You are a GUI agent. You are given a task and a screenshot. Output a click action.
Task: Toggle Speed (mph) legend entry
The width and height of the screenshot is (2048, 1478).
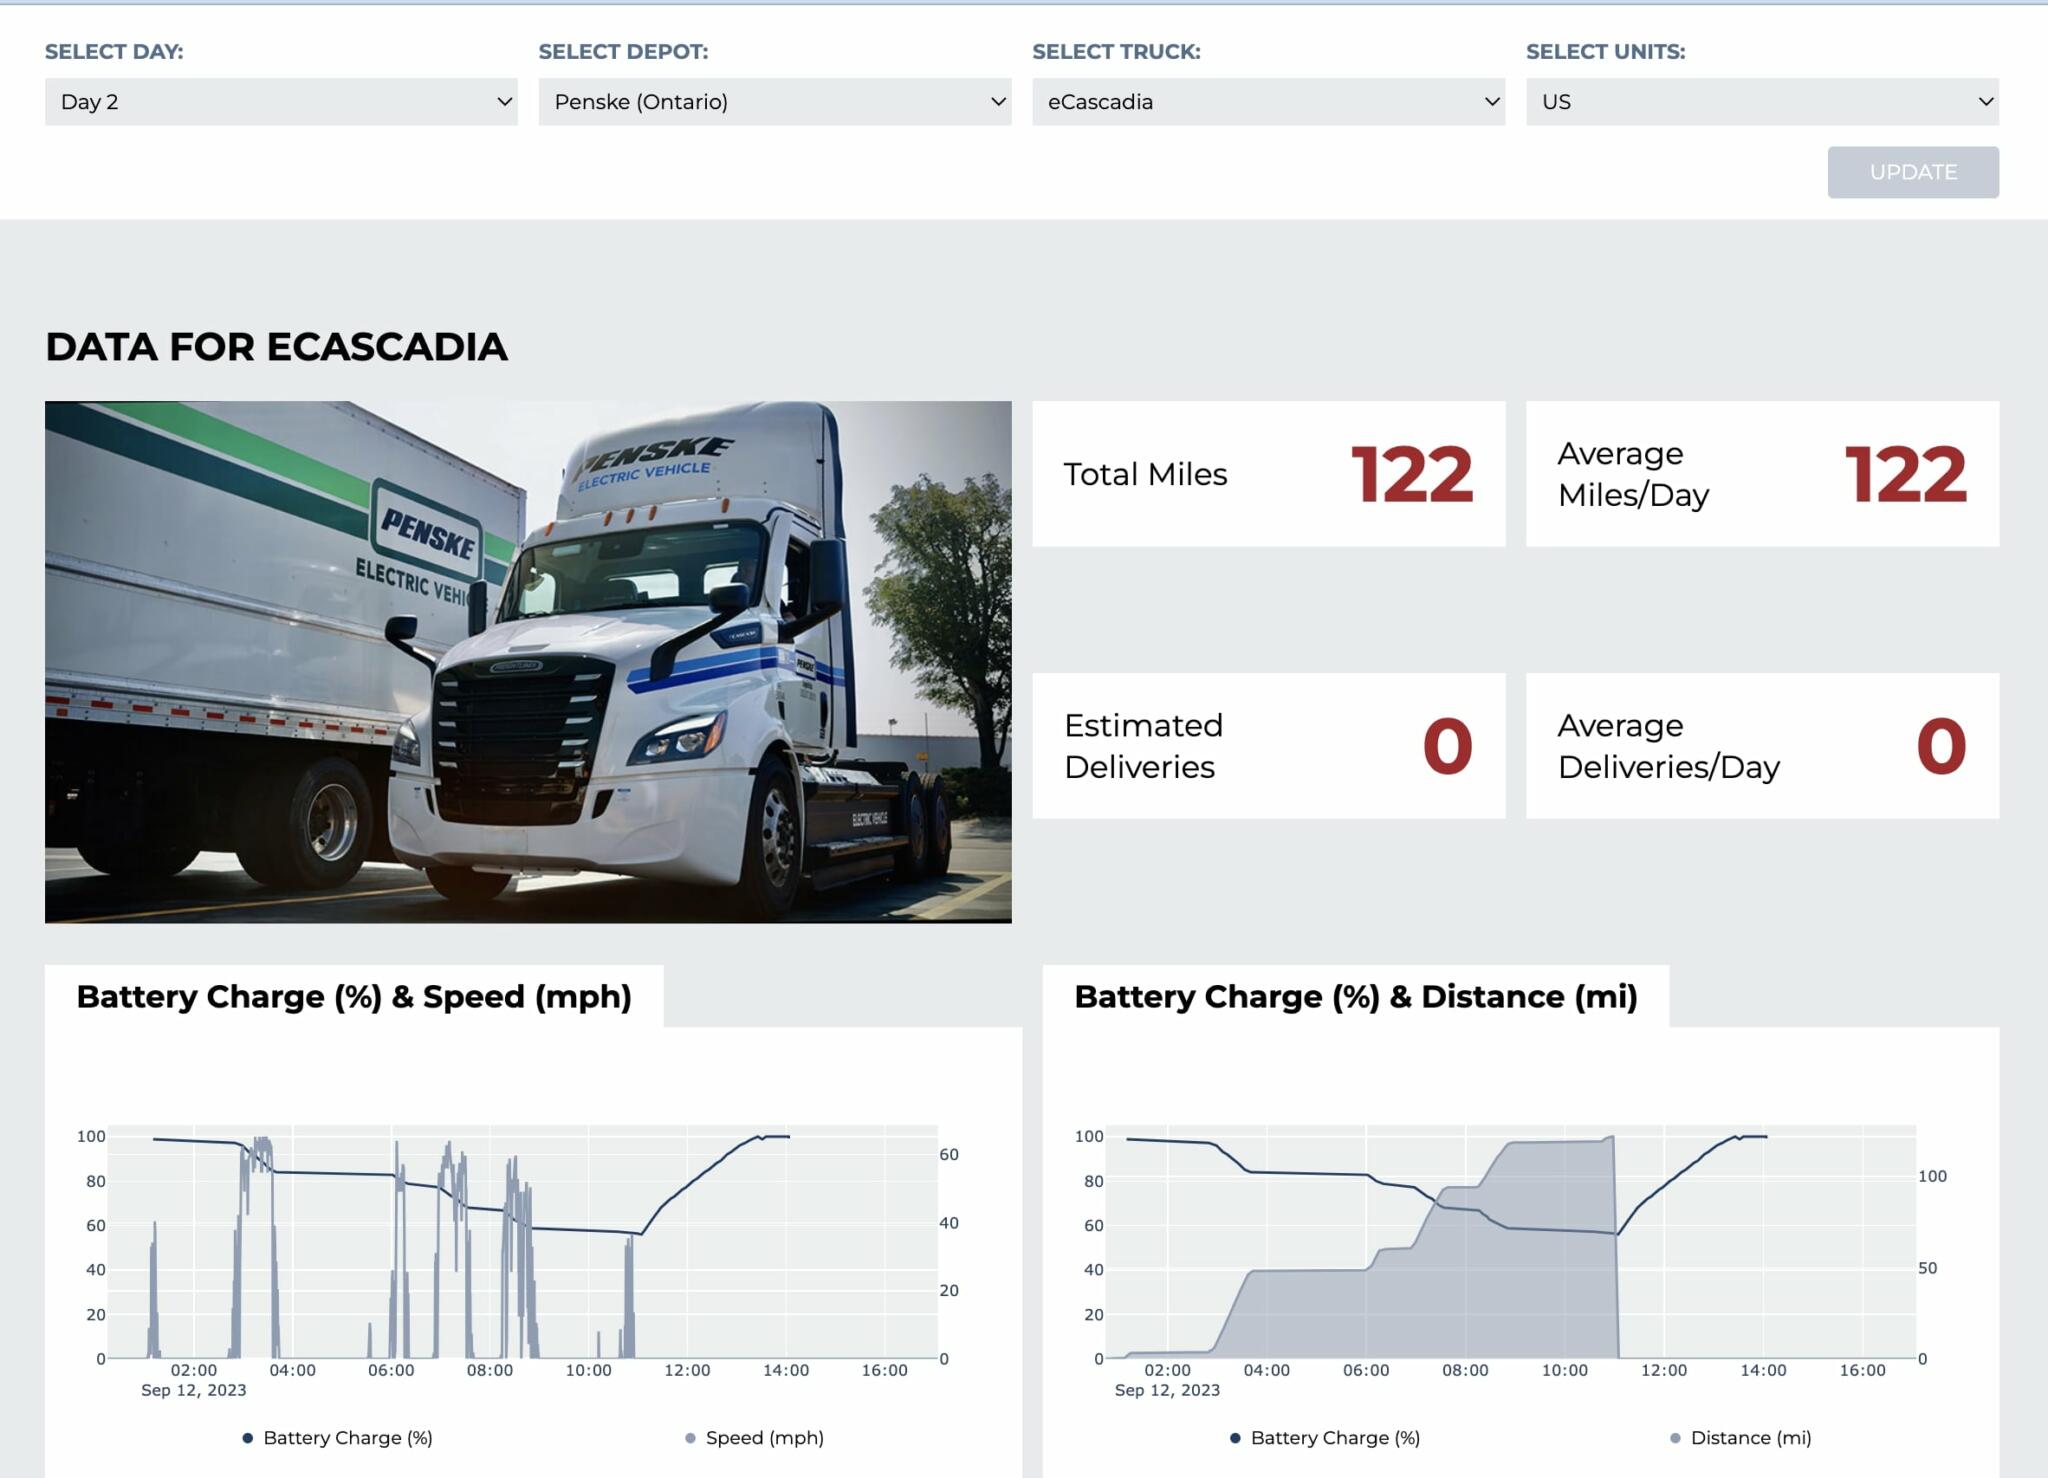point(764,1437)
